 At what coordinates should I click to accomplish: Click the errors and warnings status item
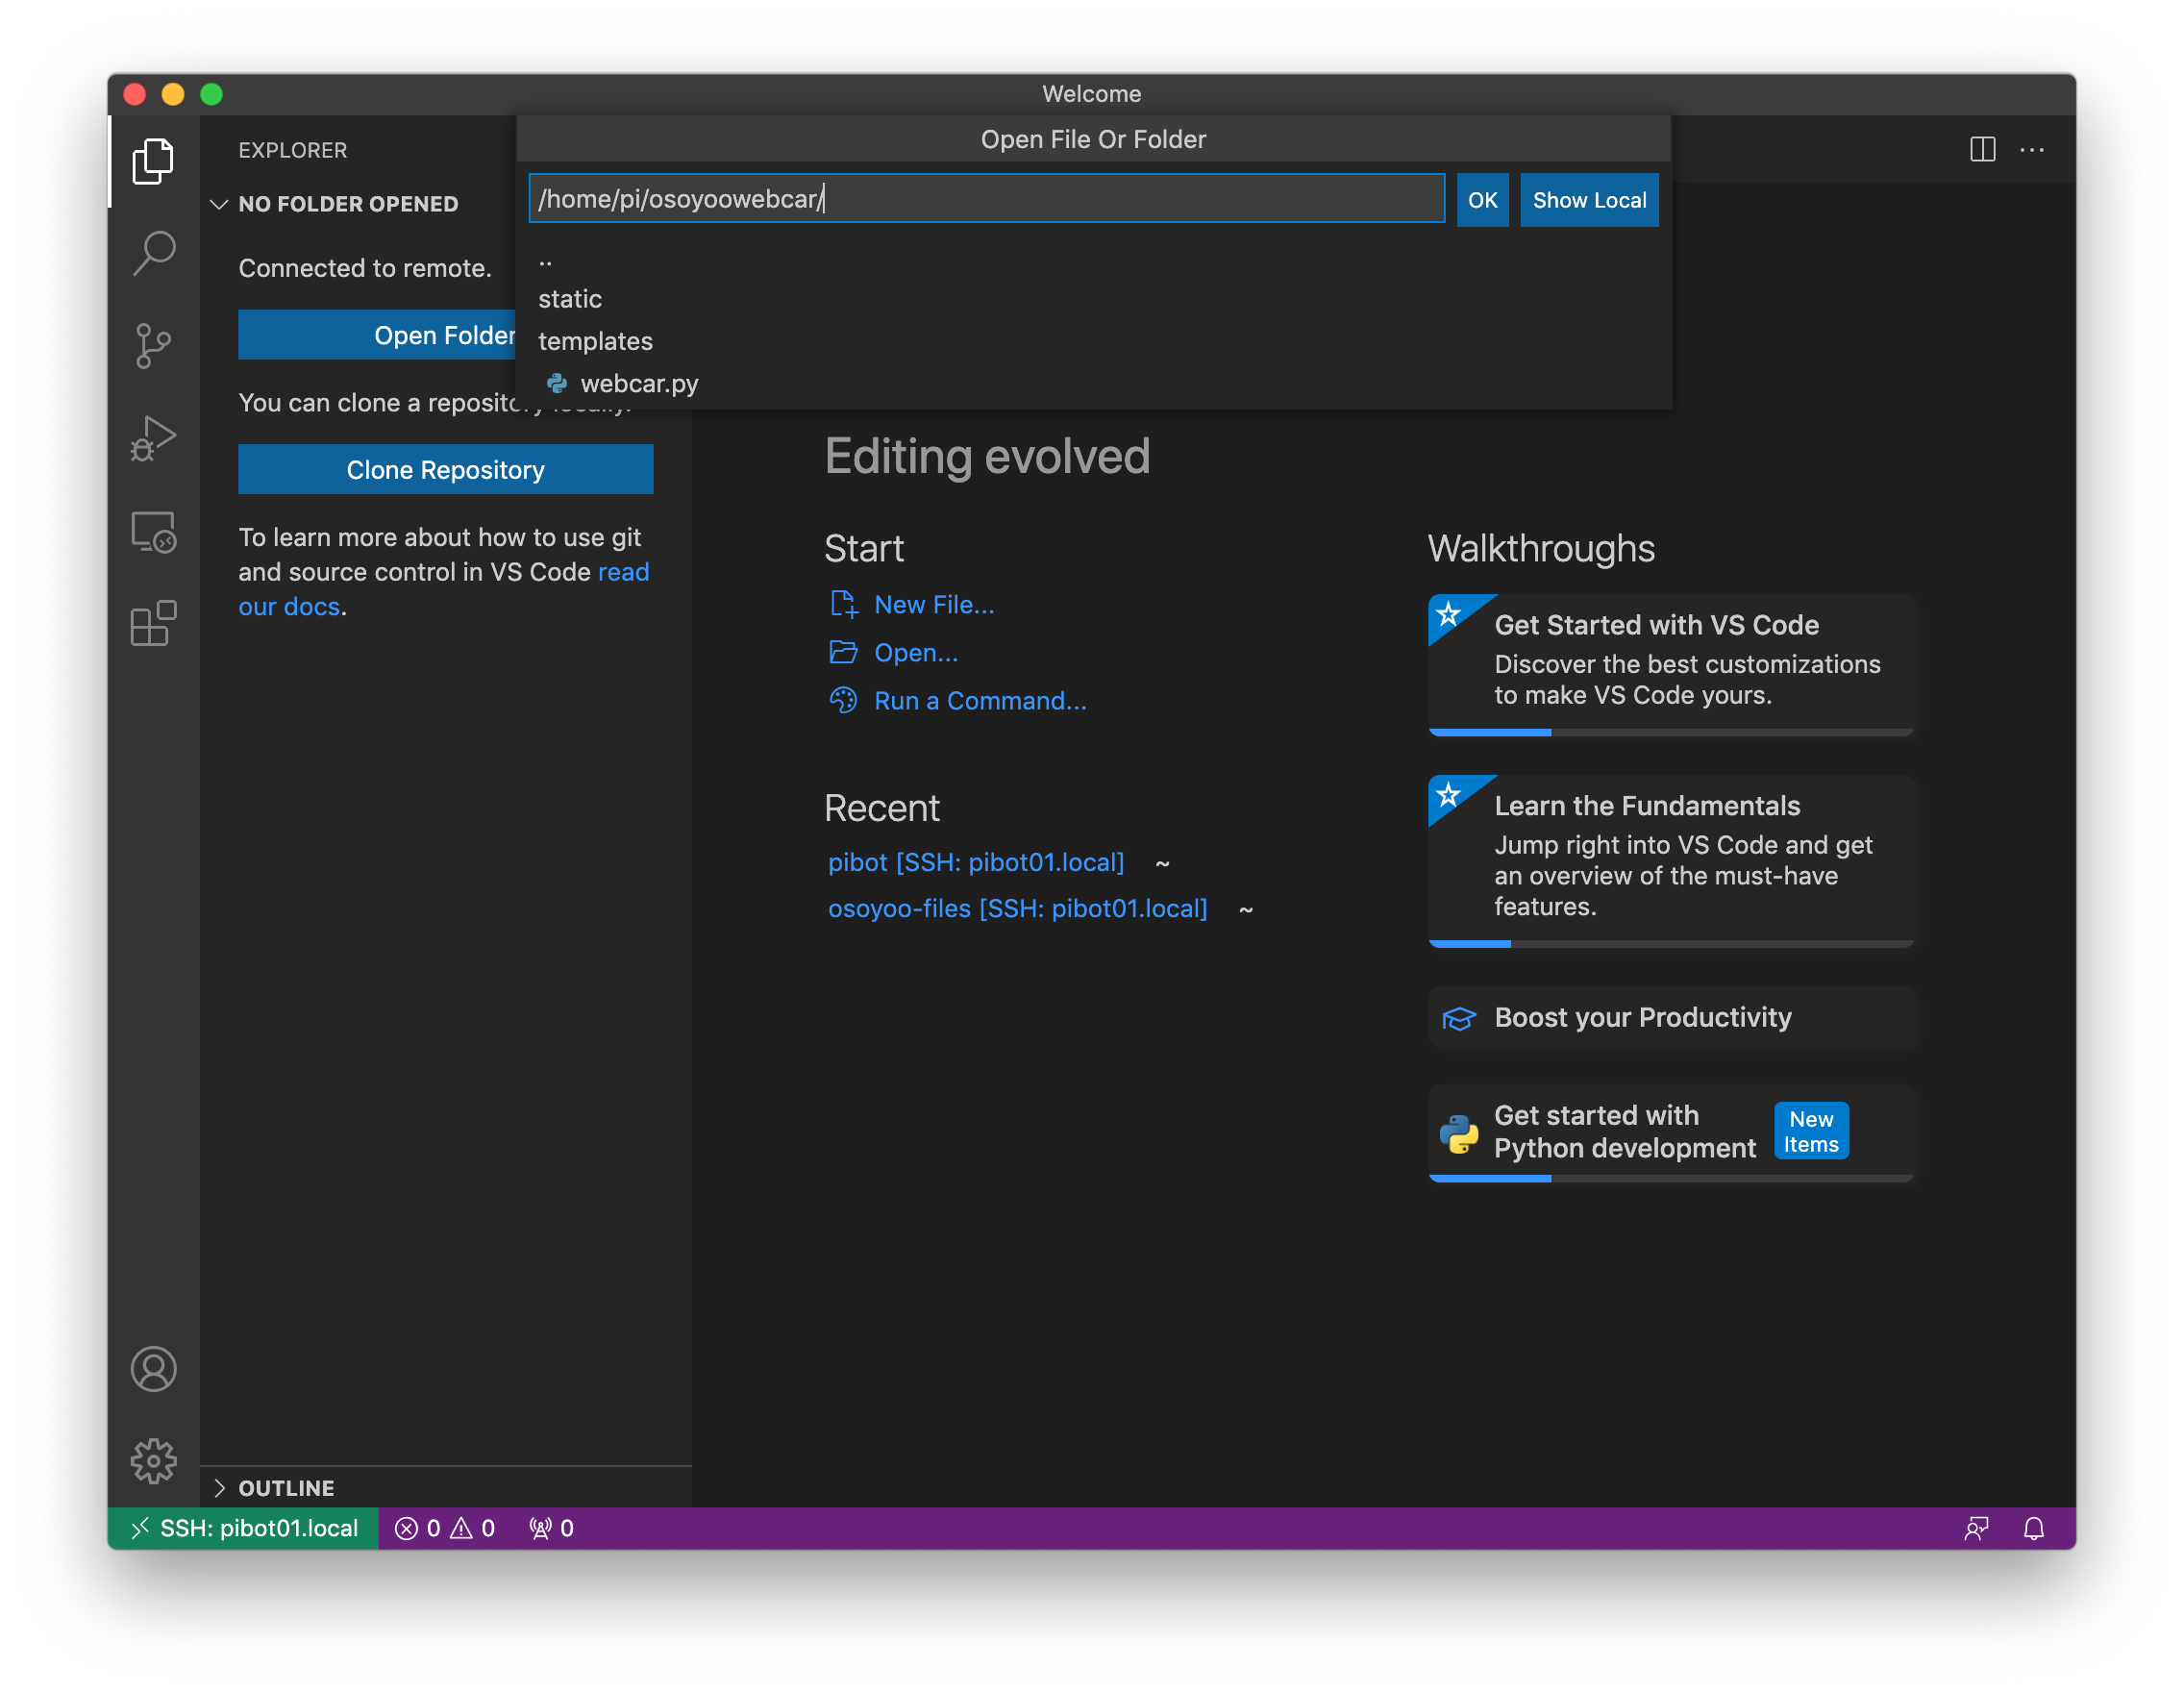[x=445, y=1528]
